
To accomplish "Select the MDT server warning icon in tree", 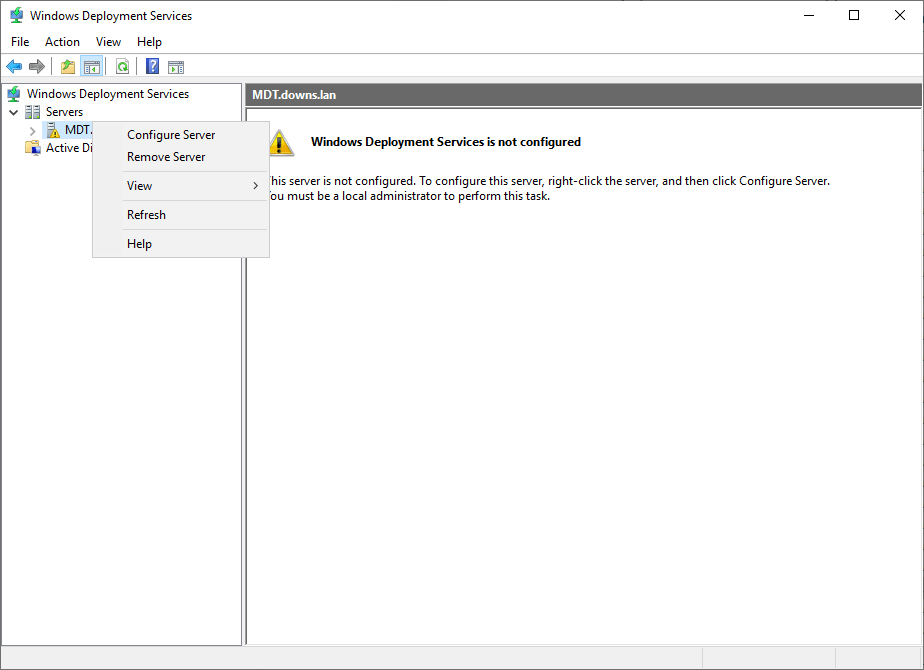I will point(54,130).
